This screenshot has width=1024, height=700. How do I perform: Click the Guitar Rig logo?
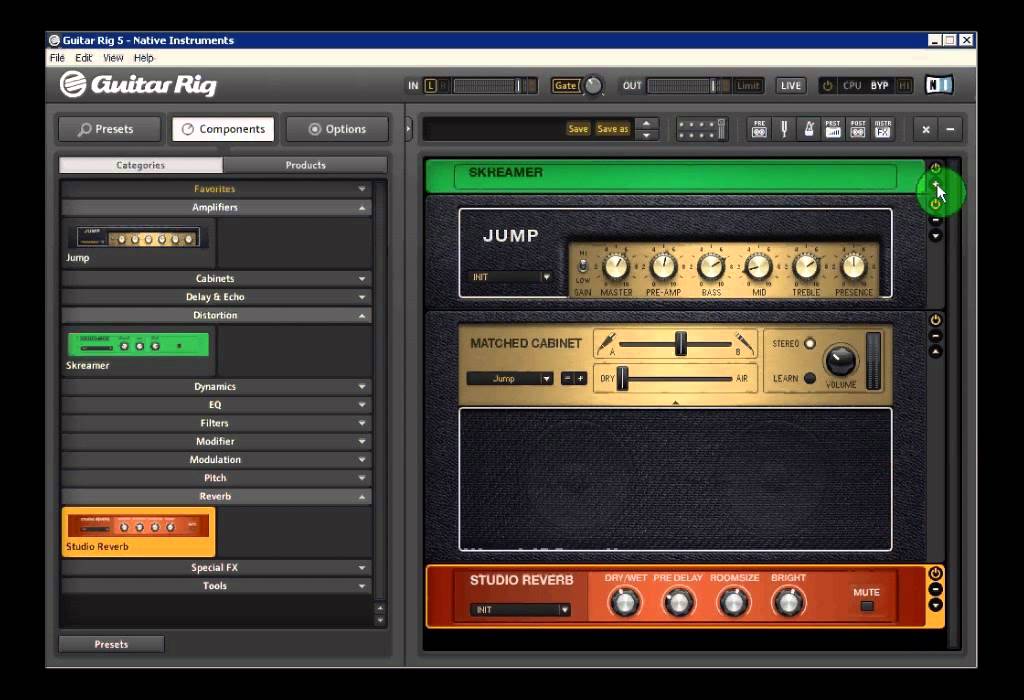pyautogui.click(x=138, y=84)
